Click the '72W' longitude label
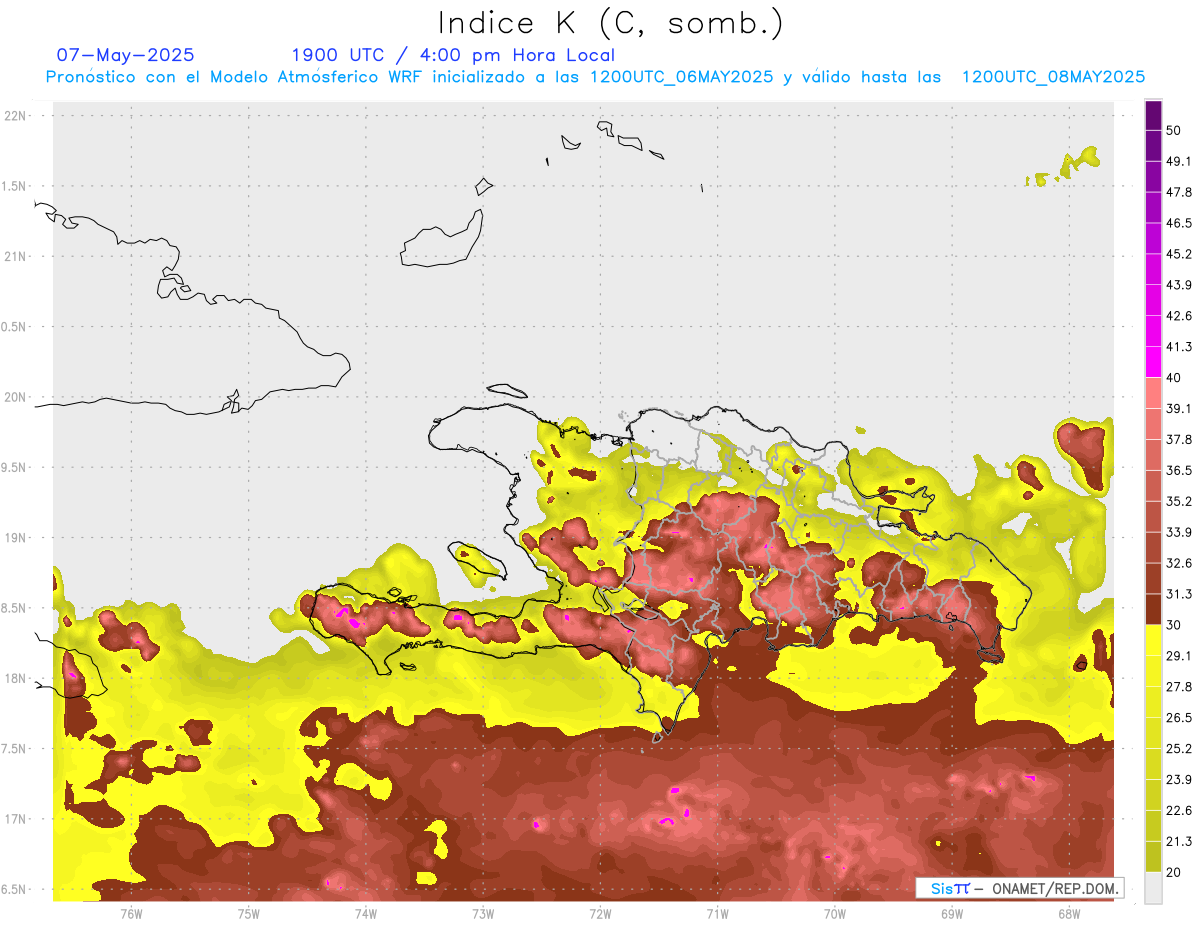 pyautogui.click(x=600, y=914)
